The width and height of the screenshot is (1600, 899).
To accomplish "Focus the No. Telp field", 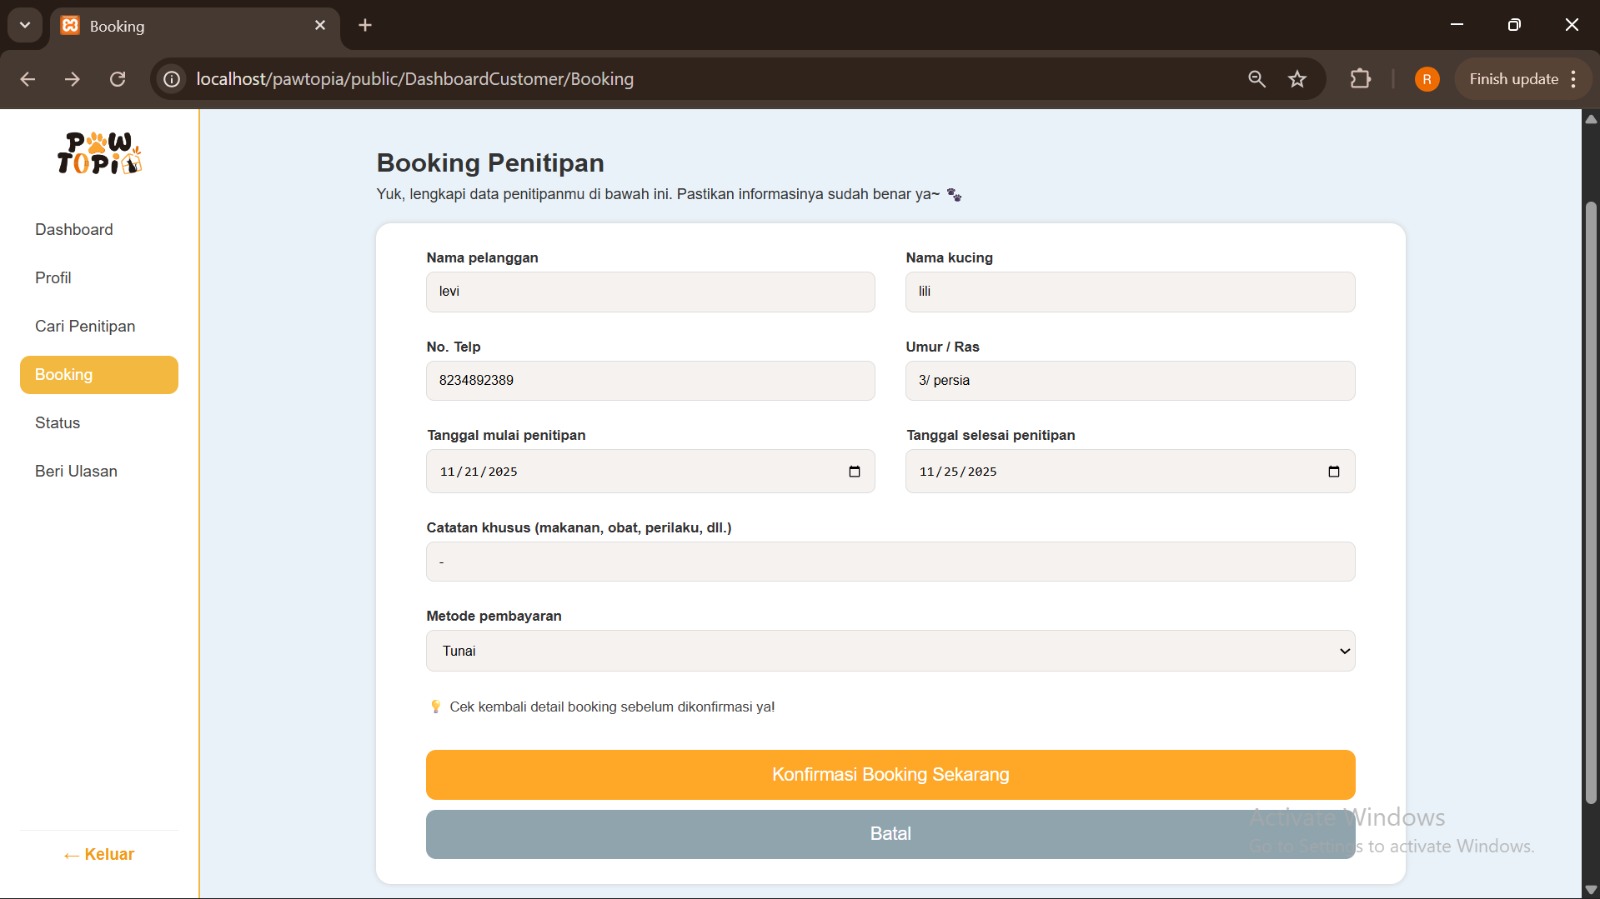I will click(650, 381).
